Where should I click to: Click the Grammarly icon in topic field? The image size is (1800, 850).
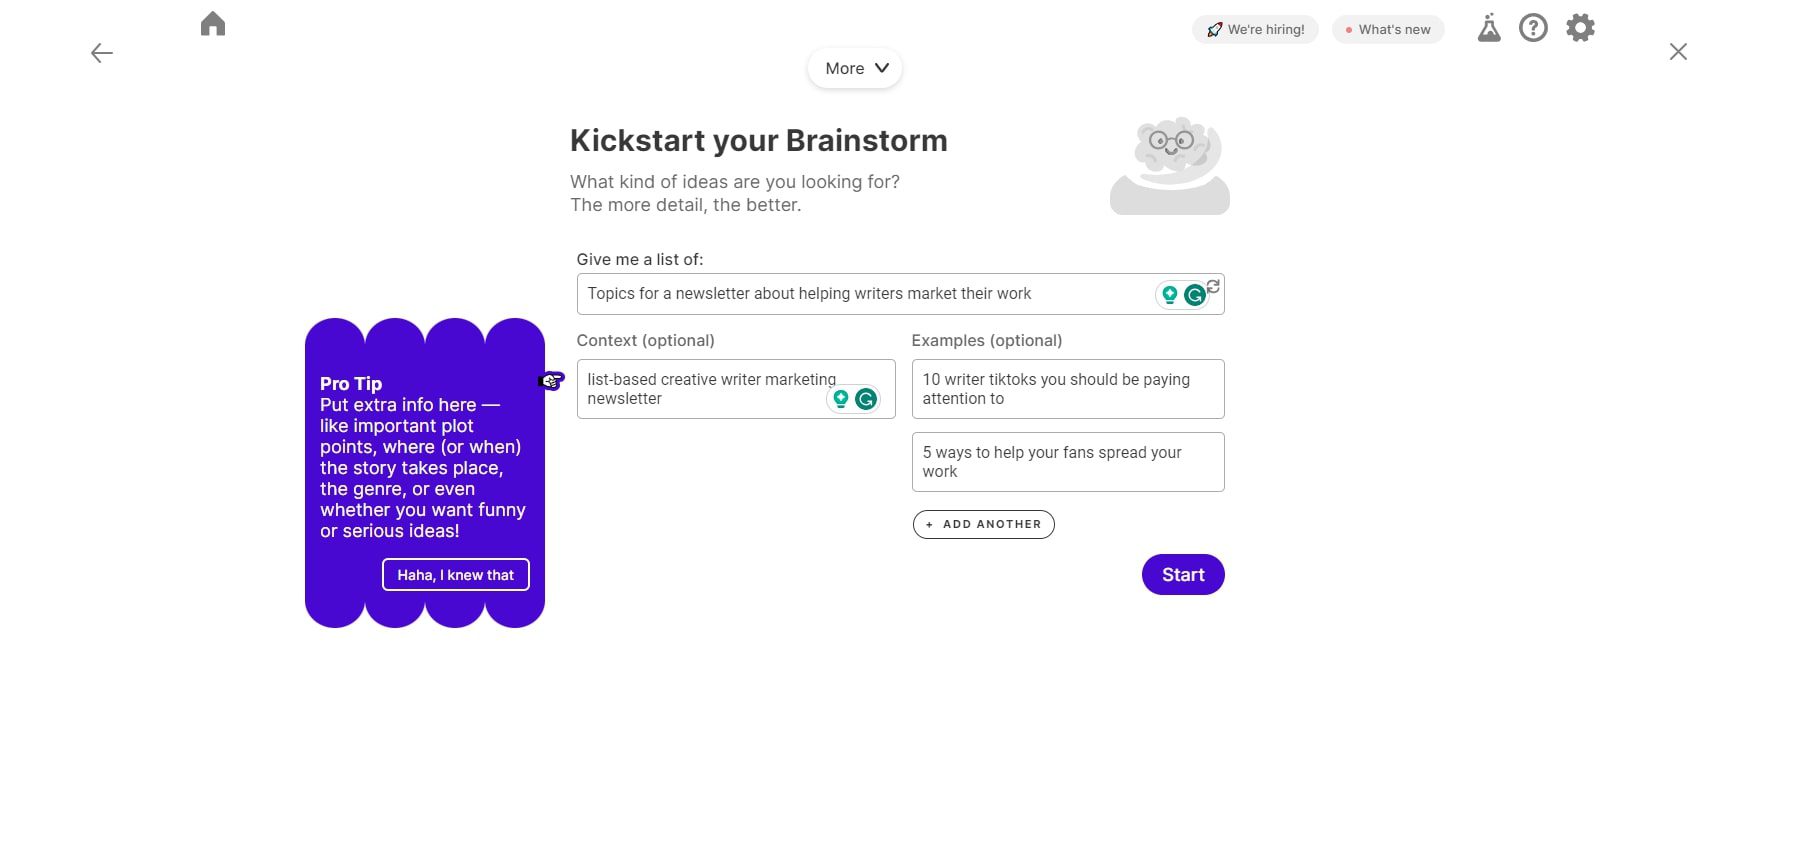1194,295
